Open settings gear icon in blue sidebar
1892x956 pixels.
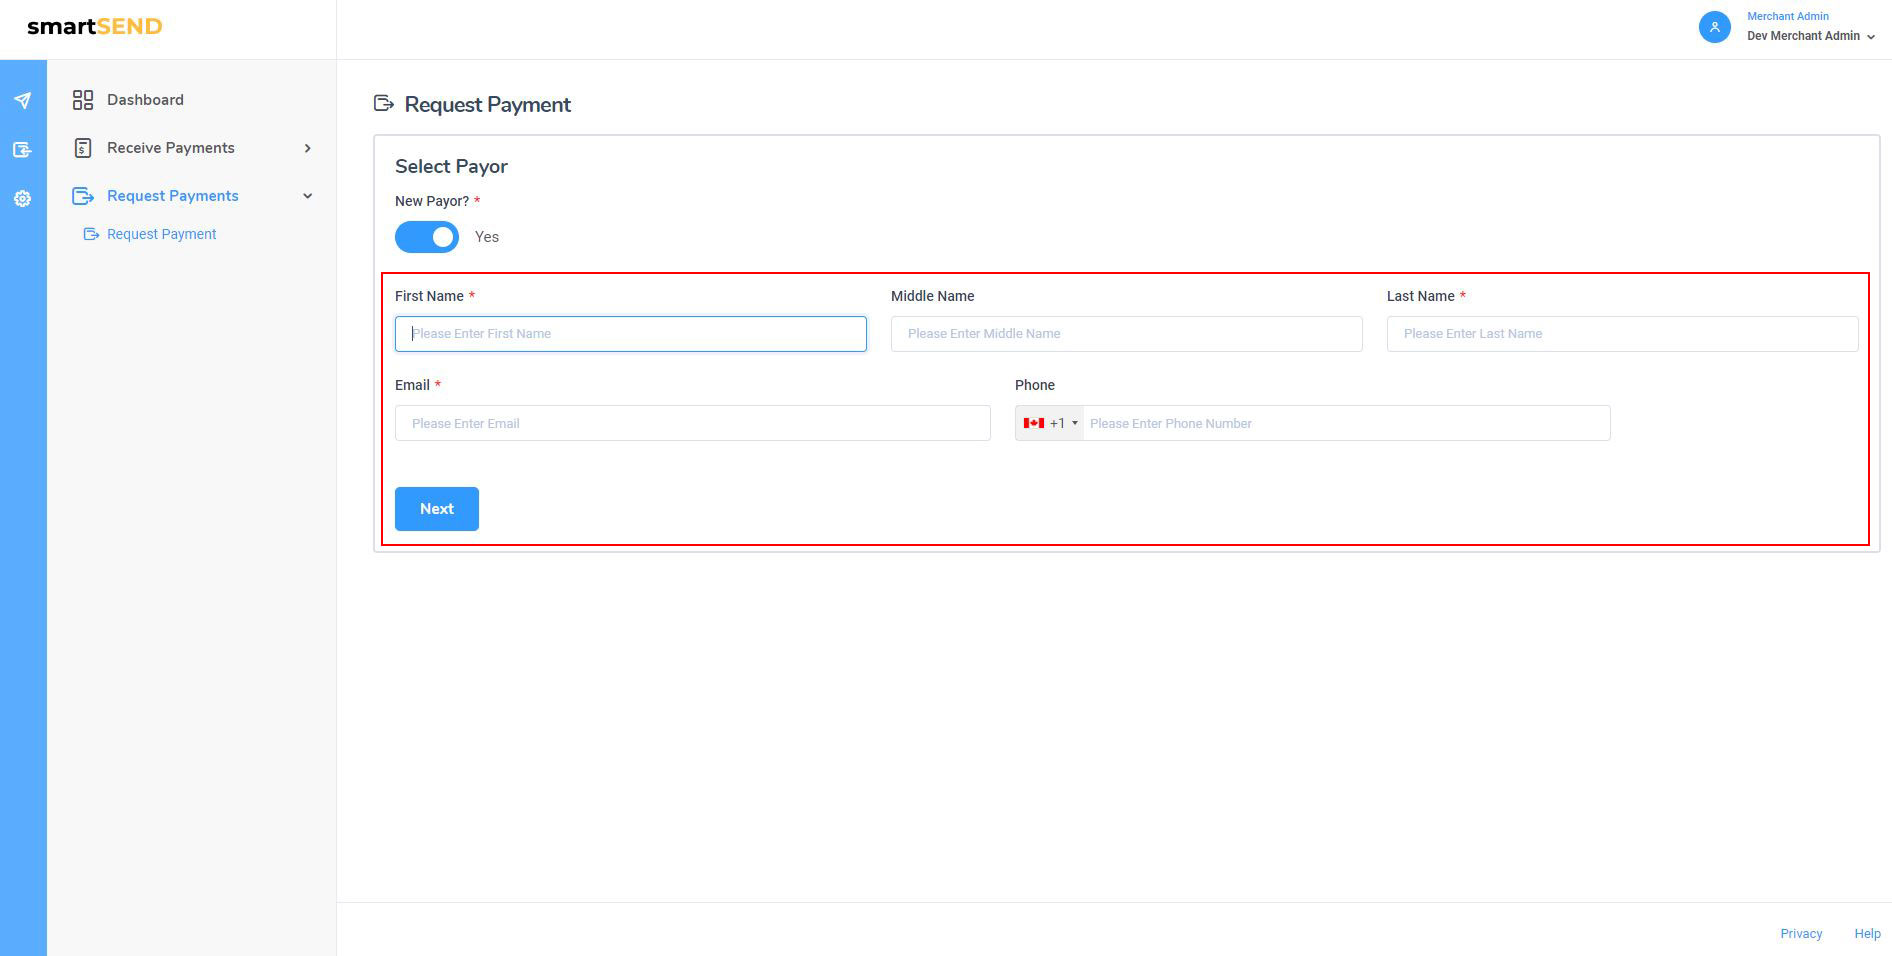[x=22, y=199]
